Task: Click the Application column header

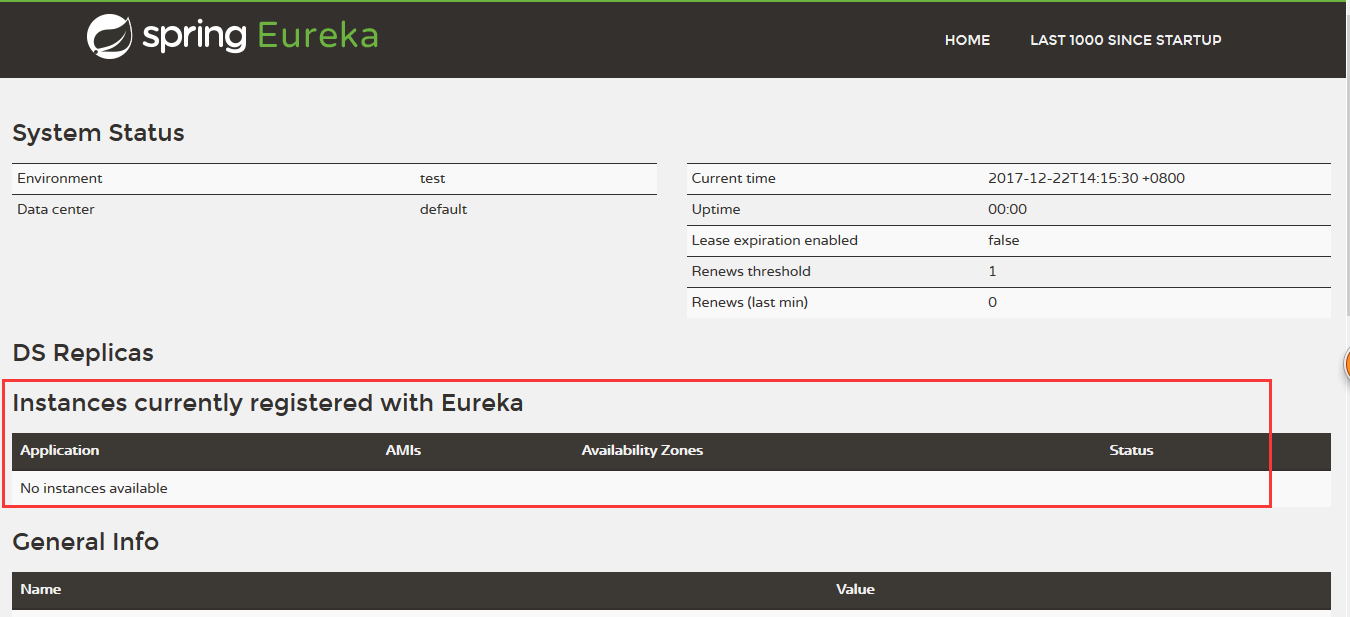Action: pos(60,451)
